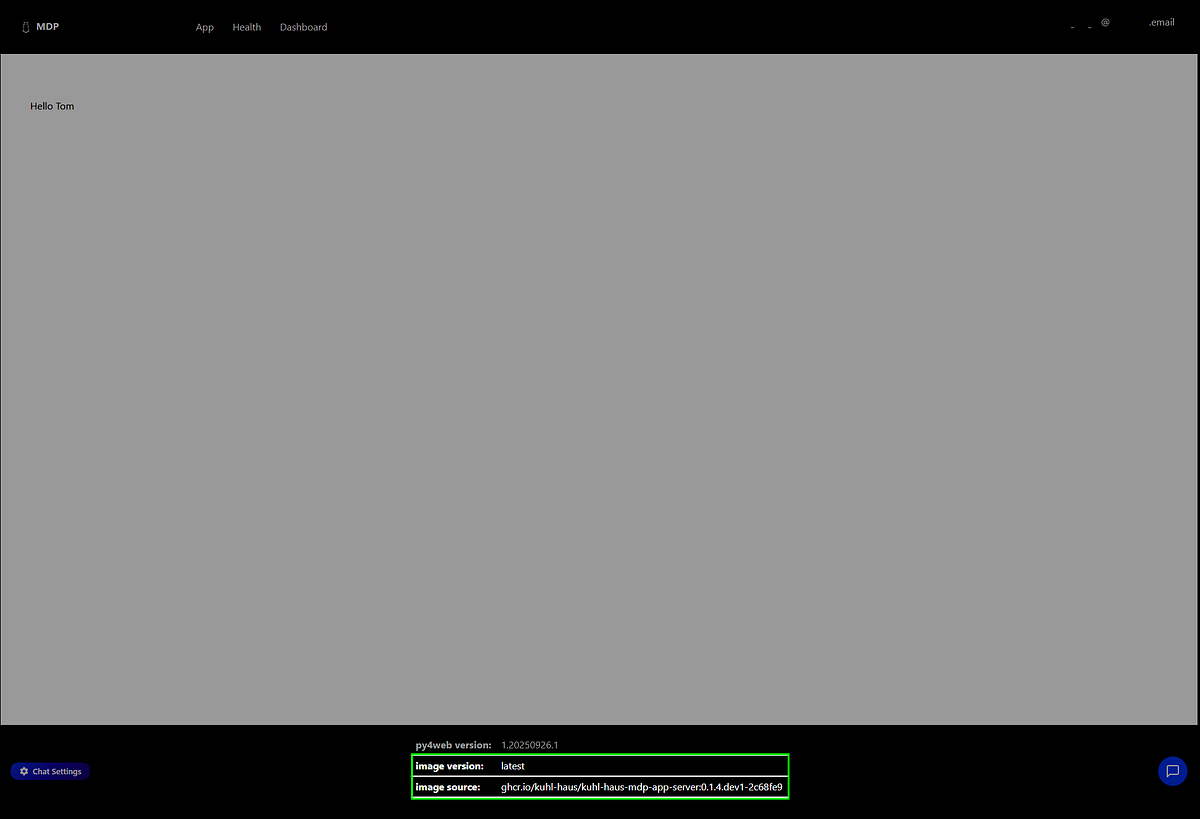Screen dimensions: 1200x819
Task: Click the .email suffix in the header
Action: [1161, 22]
